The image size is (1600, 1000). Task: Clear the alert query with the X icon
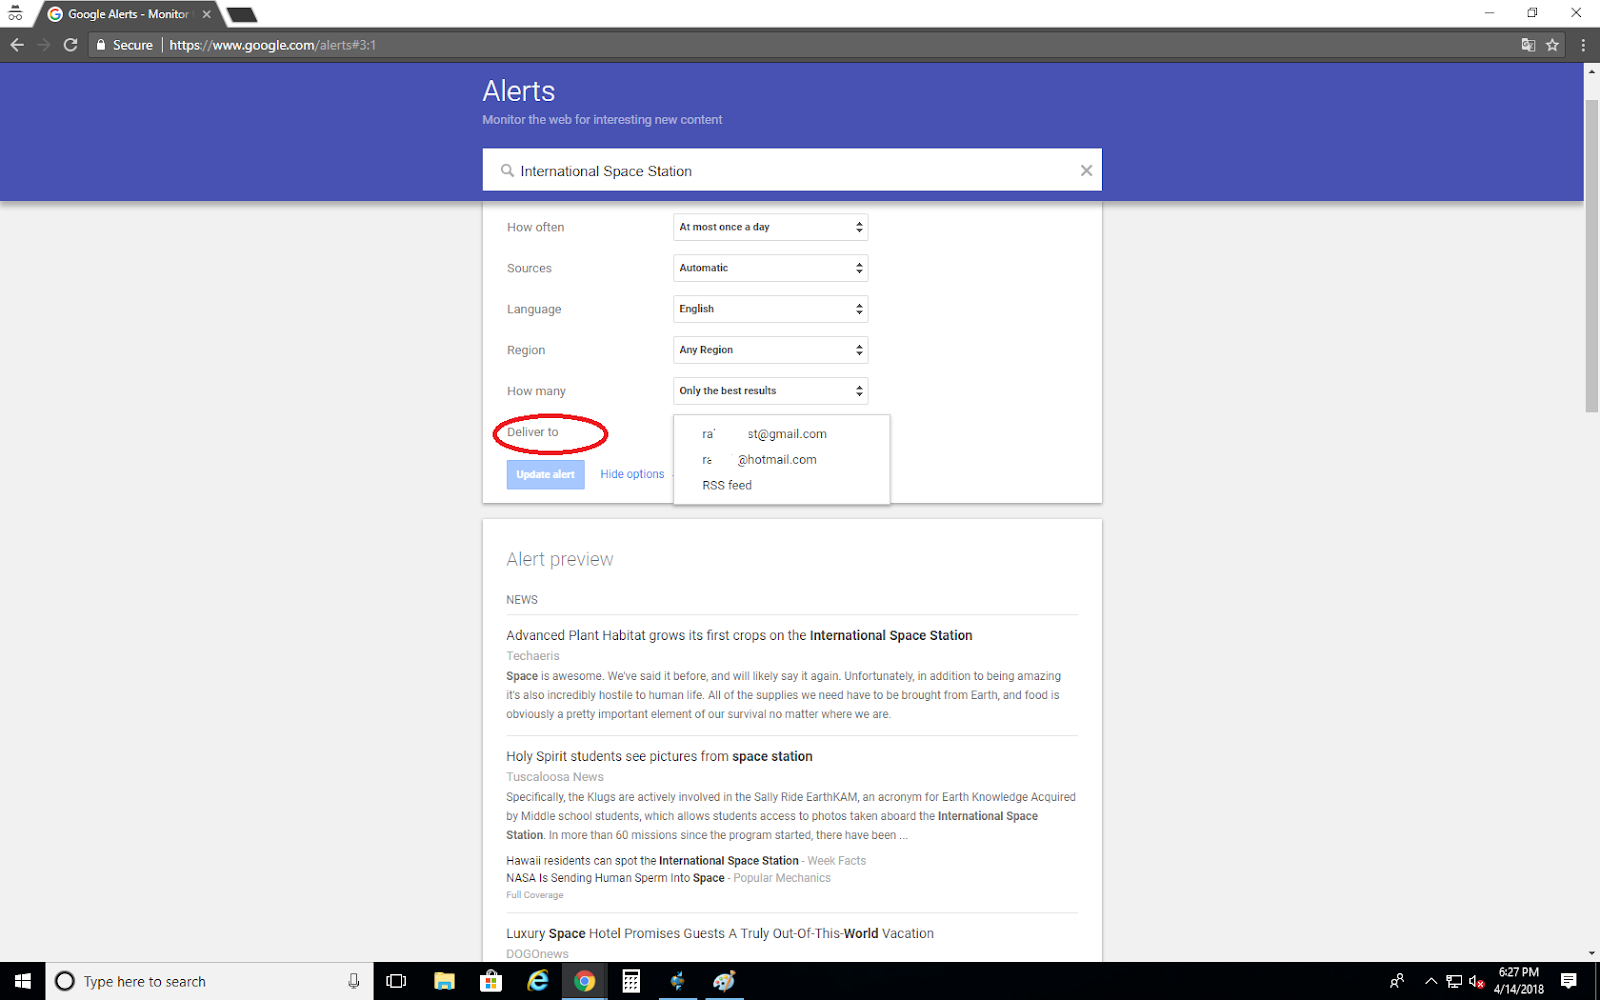pos(1086,171)
